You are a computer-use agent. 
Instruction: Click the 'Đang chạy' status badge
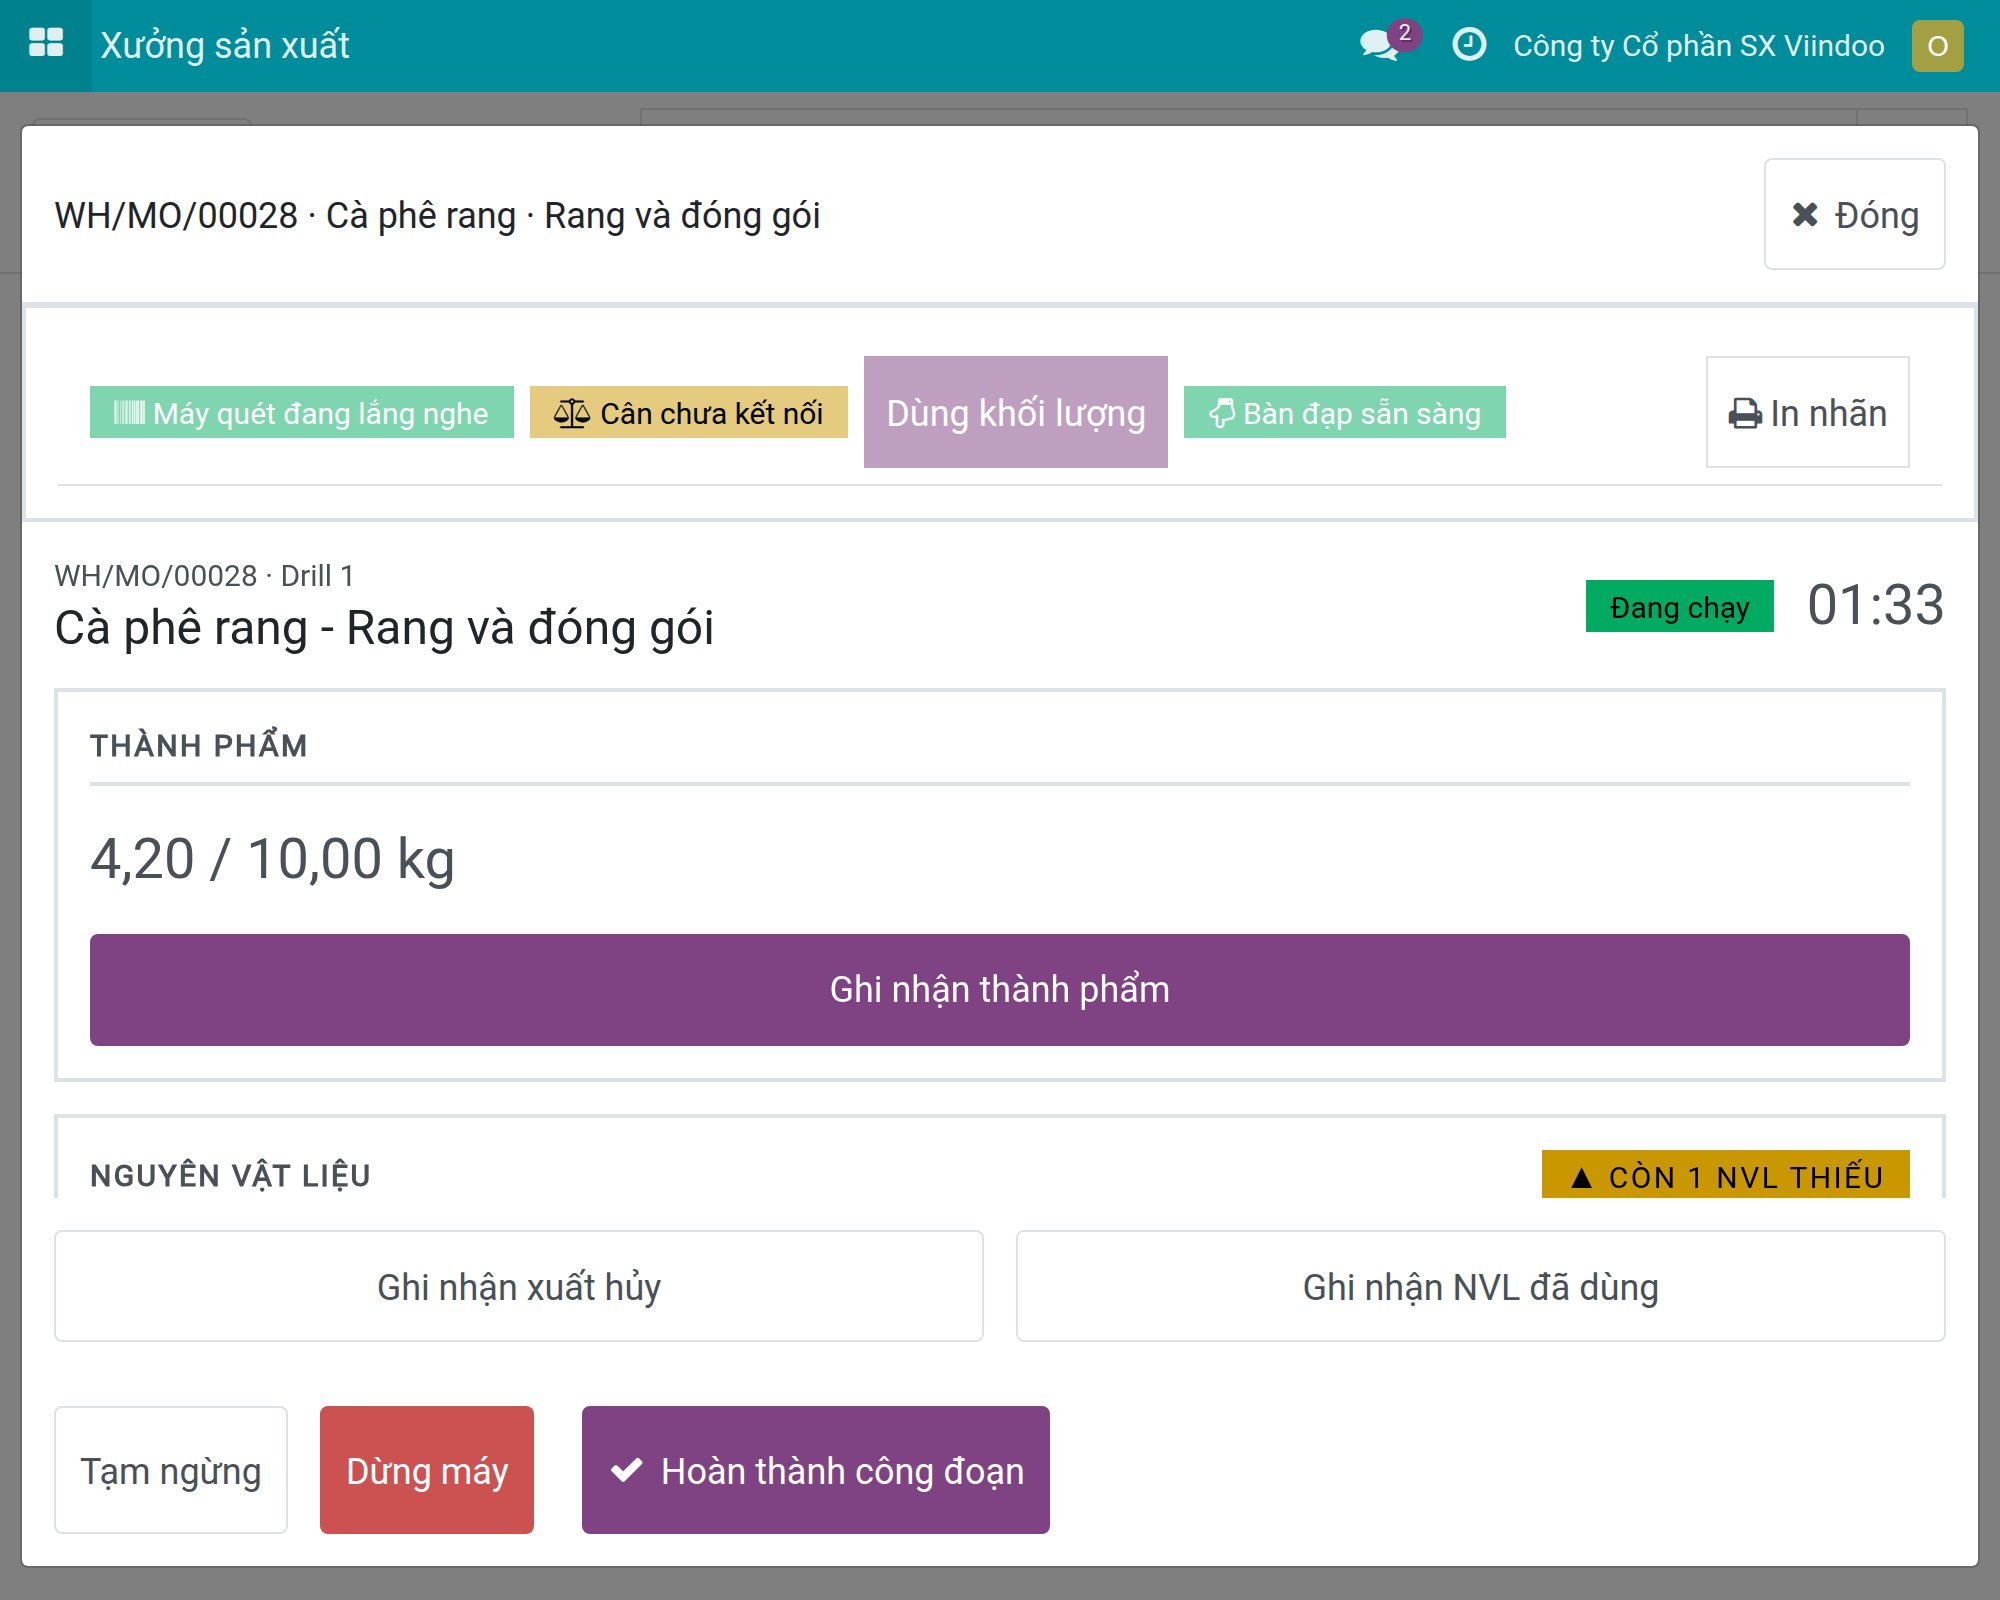[1679, 606]
